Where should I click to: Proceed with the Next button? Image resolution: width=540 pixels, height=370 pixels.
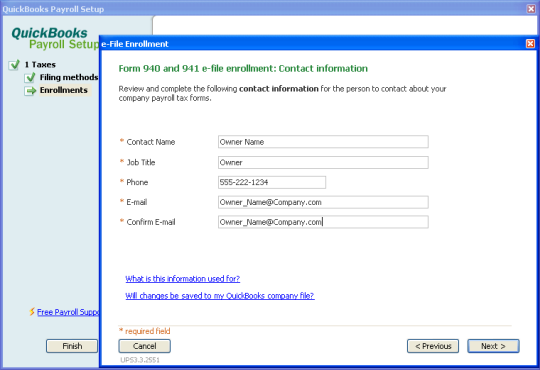[493, 346]
